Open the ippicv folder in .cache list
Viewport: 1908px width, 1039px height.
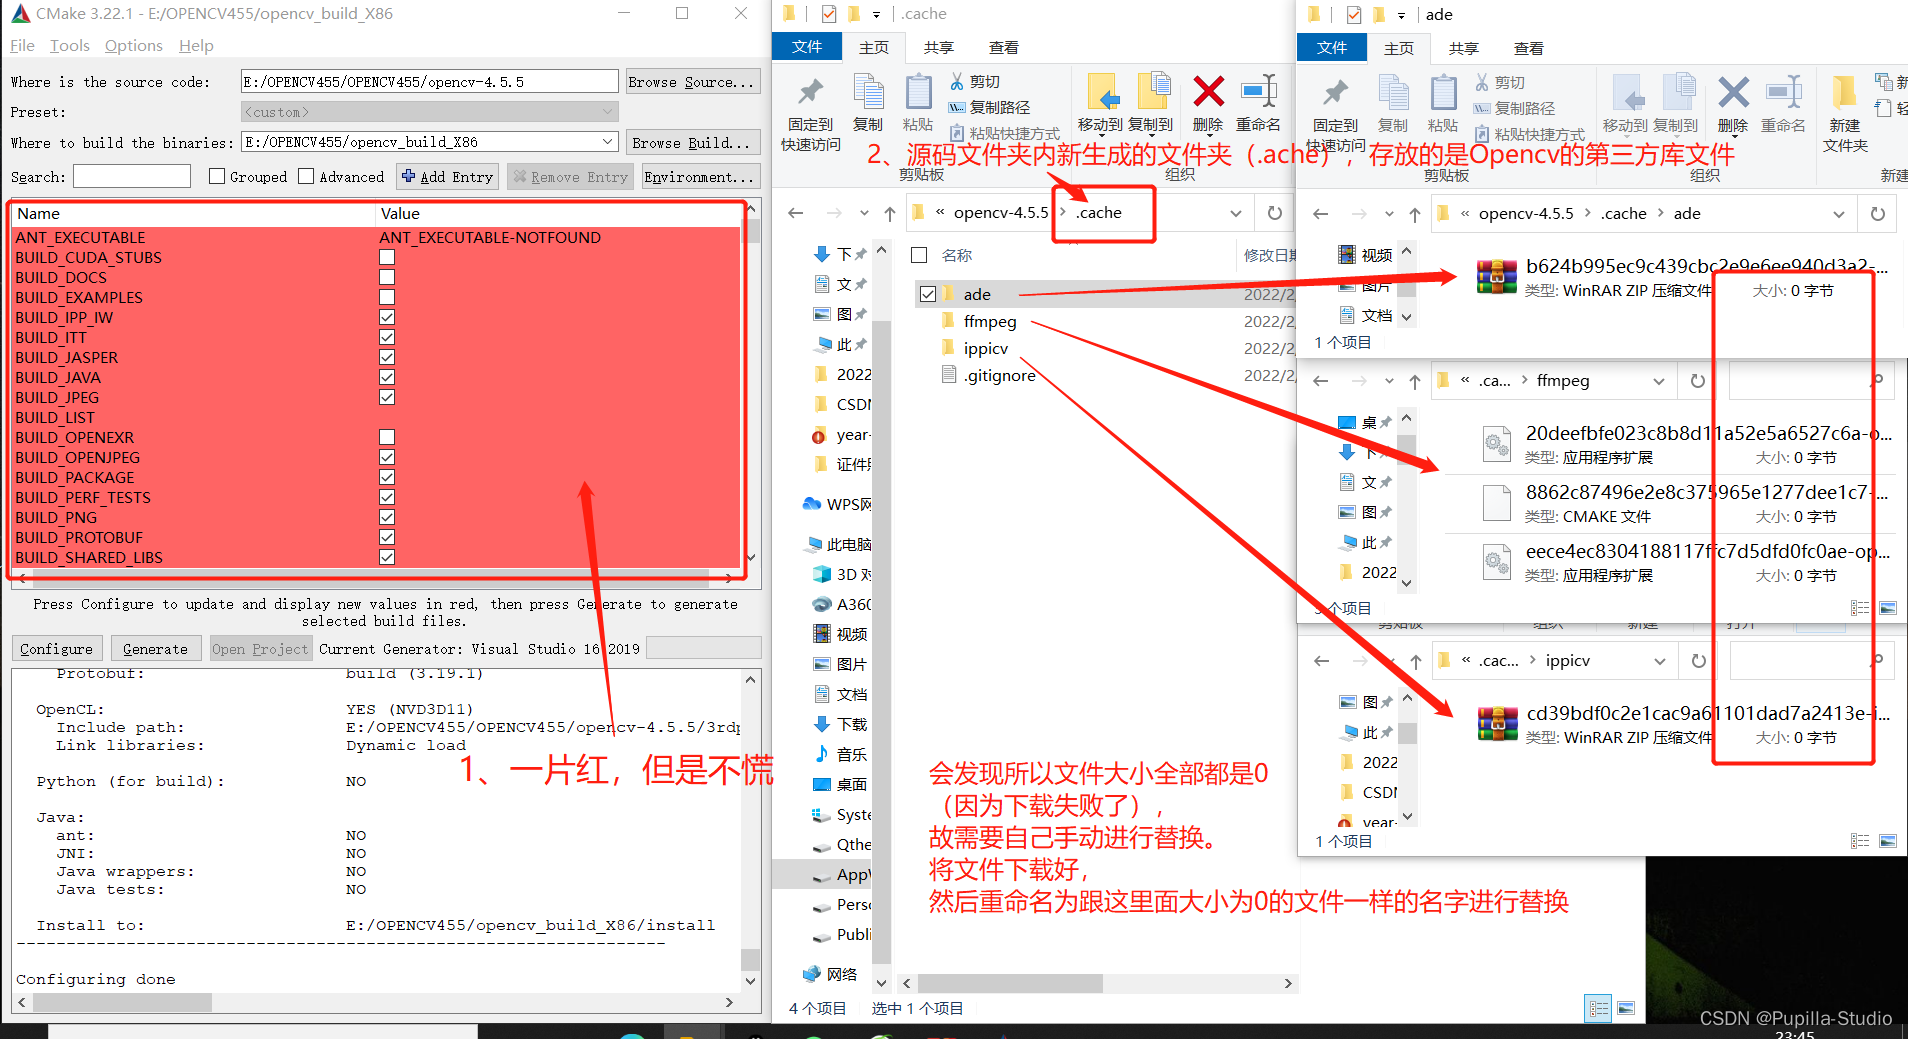tap(985, 348)
